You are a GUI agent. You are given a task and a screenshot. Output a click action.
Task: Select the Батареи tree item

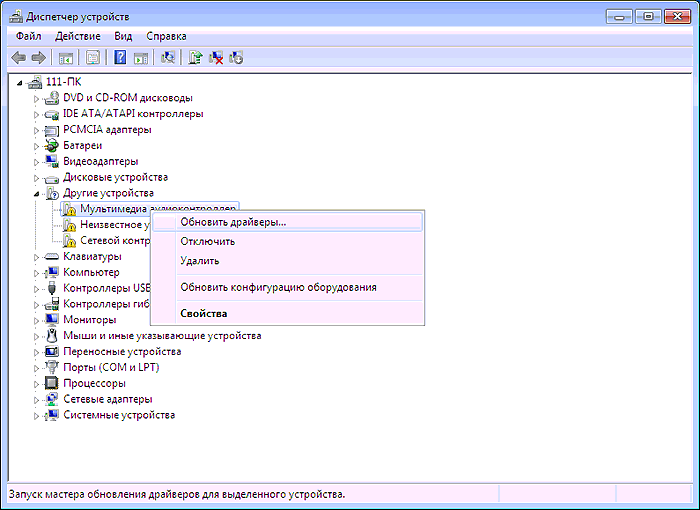coord(83,145)
